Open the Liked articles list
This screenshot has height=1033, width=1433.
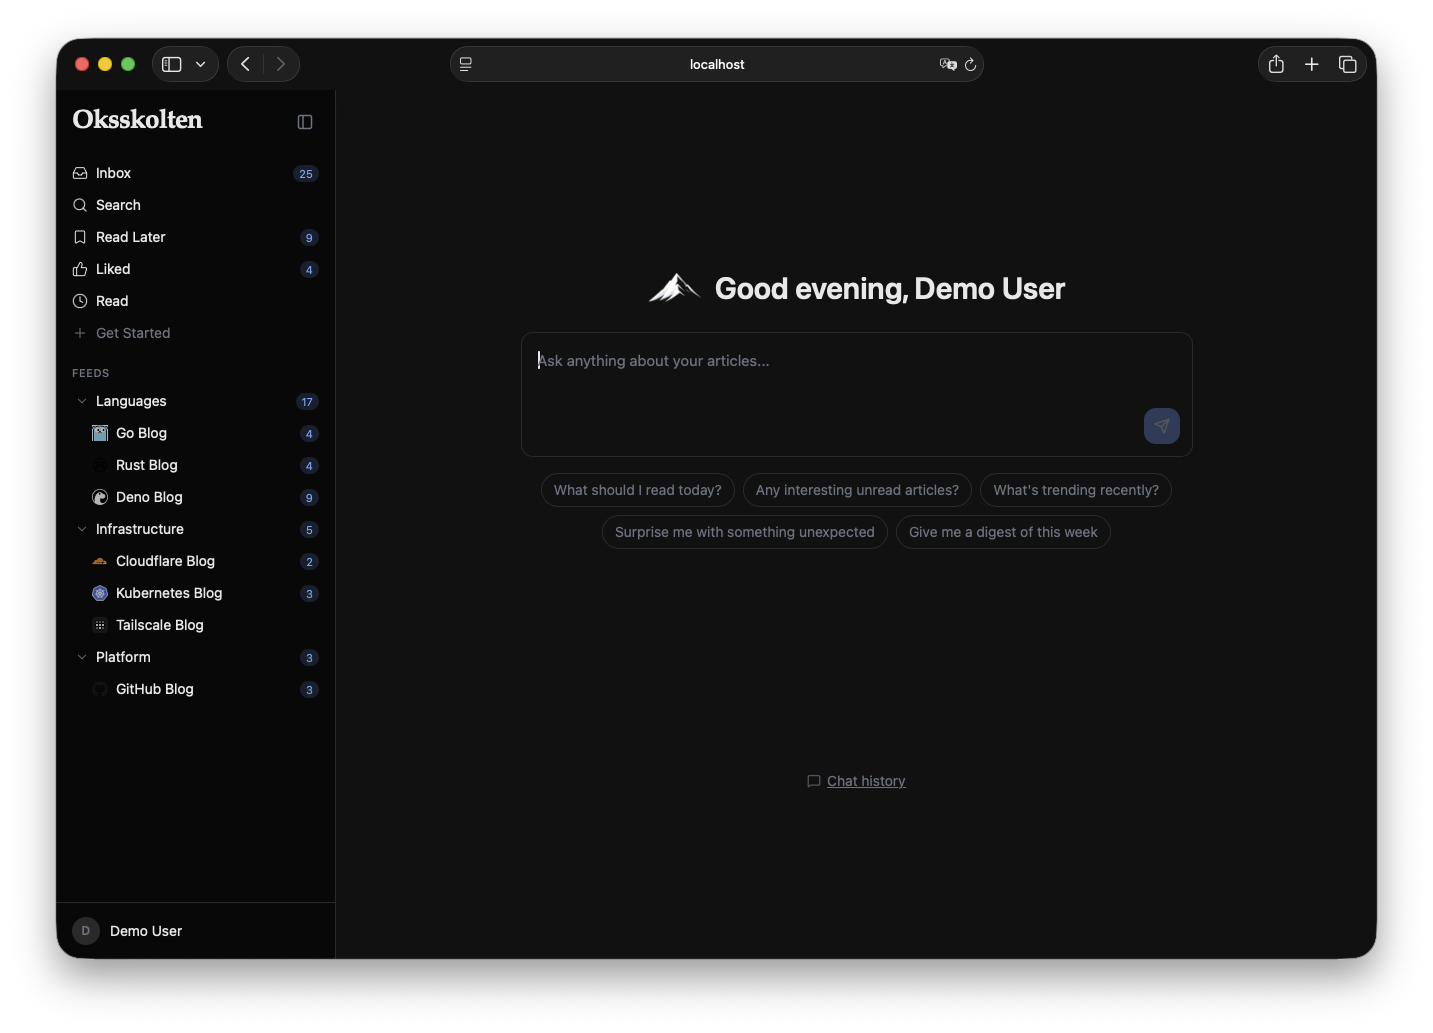pyautogui.click(x=195, y=269)
